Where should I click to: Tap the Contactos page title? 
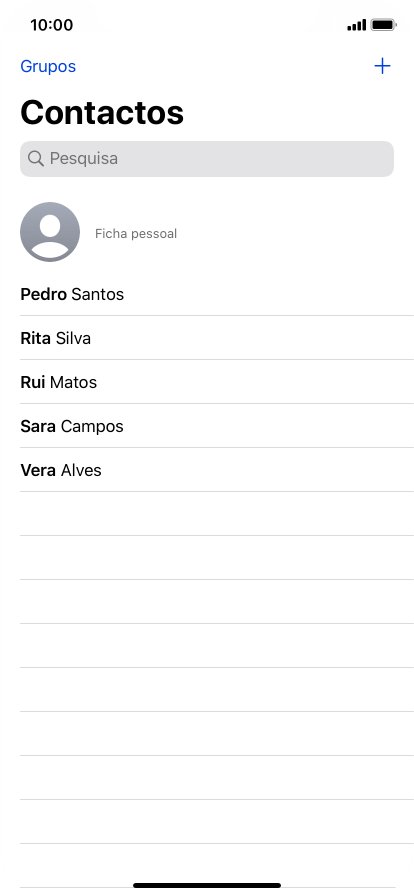(102, 112)
